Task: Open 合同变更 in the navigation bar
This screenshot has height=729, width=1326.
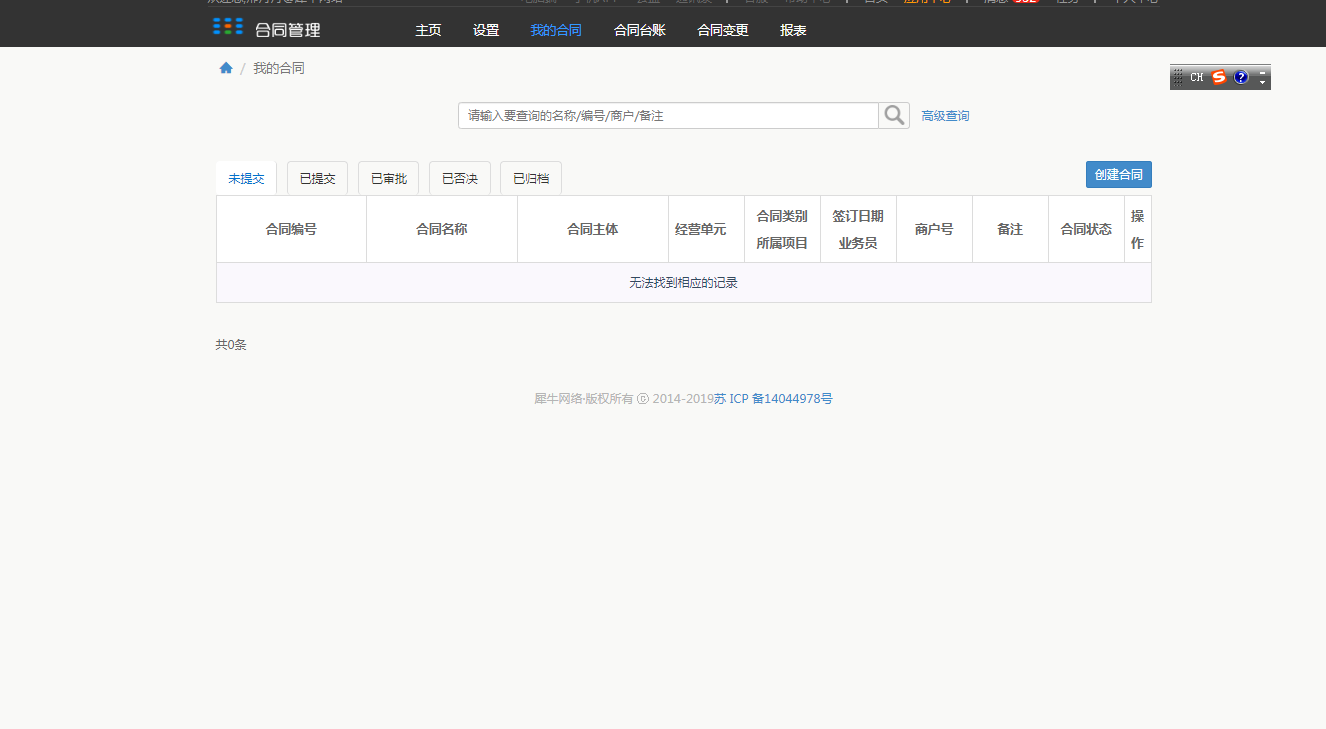Action: point(723,30)
